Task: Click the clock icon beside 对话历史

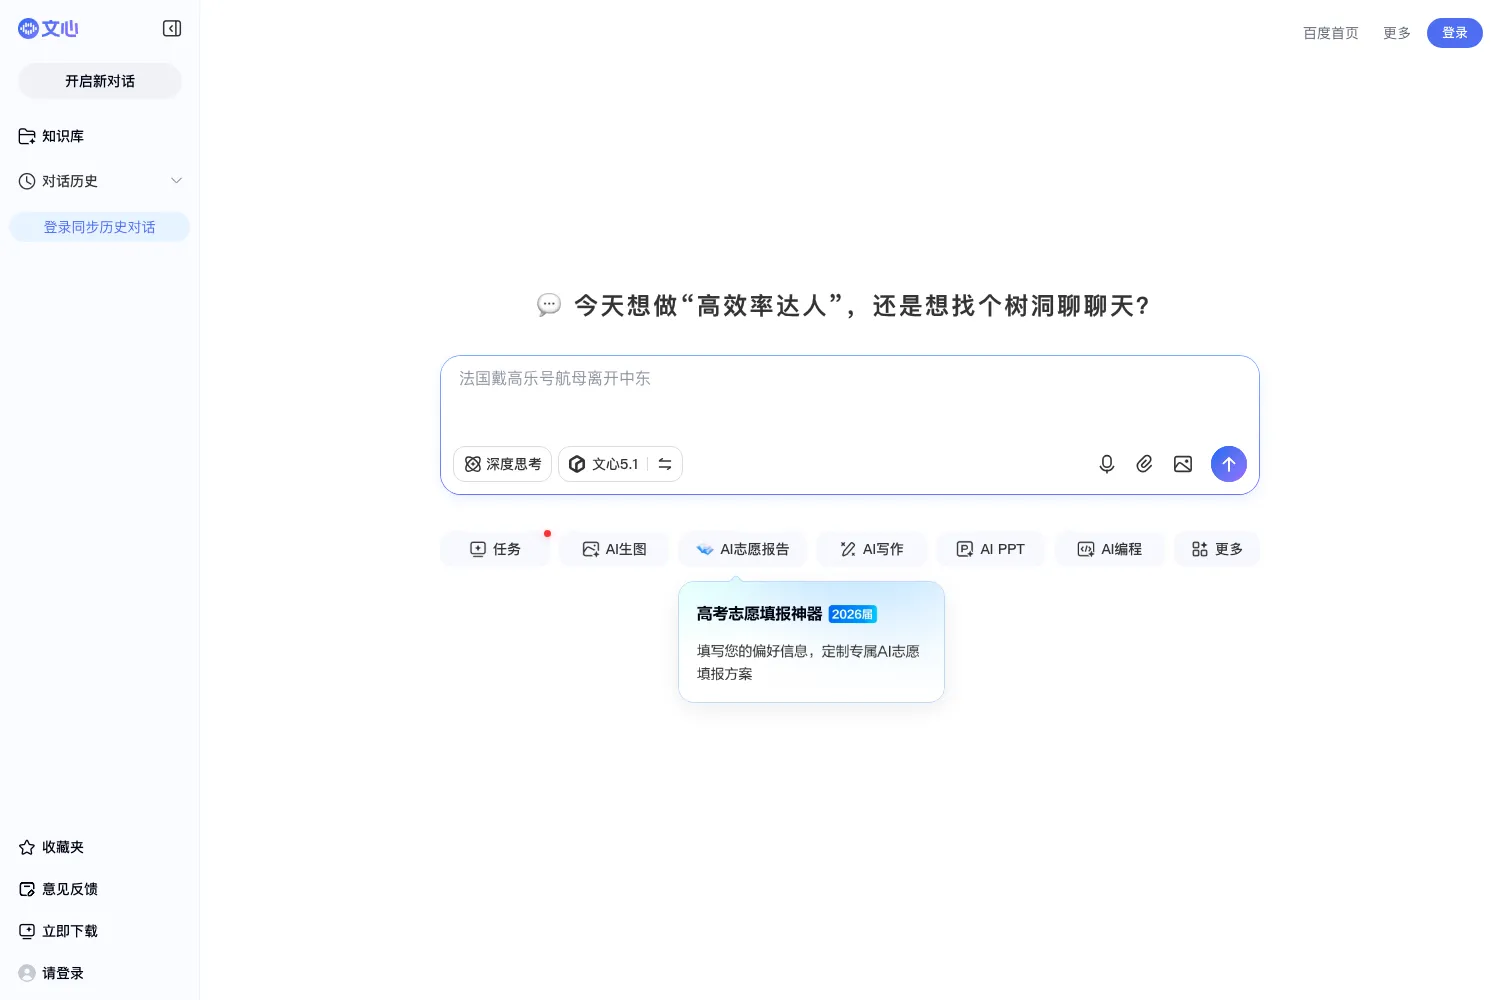Action: [x=27, y=181]
